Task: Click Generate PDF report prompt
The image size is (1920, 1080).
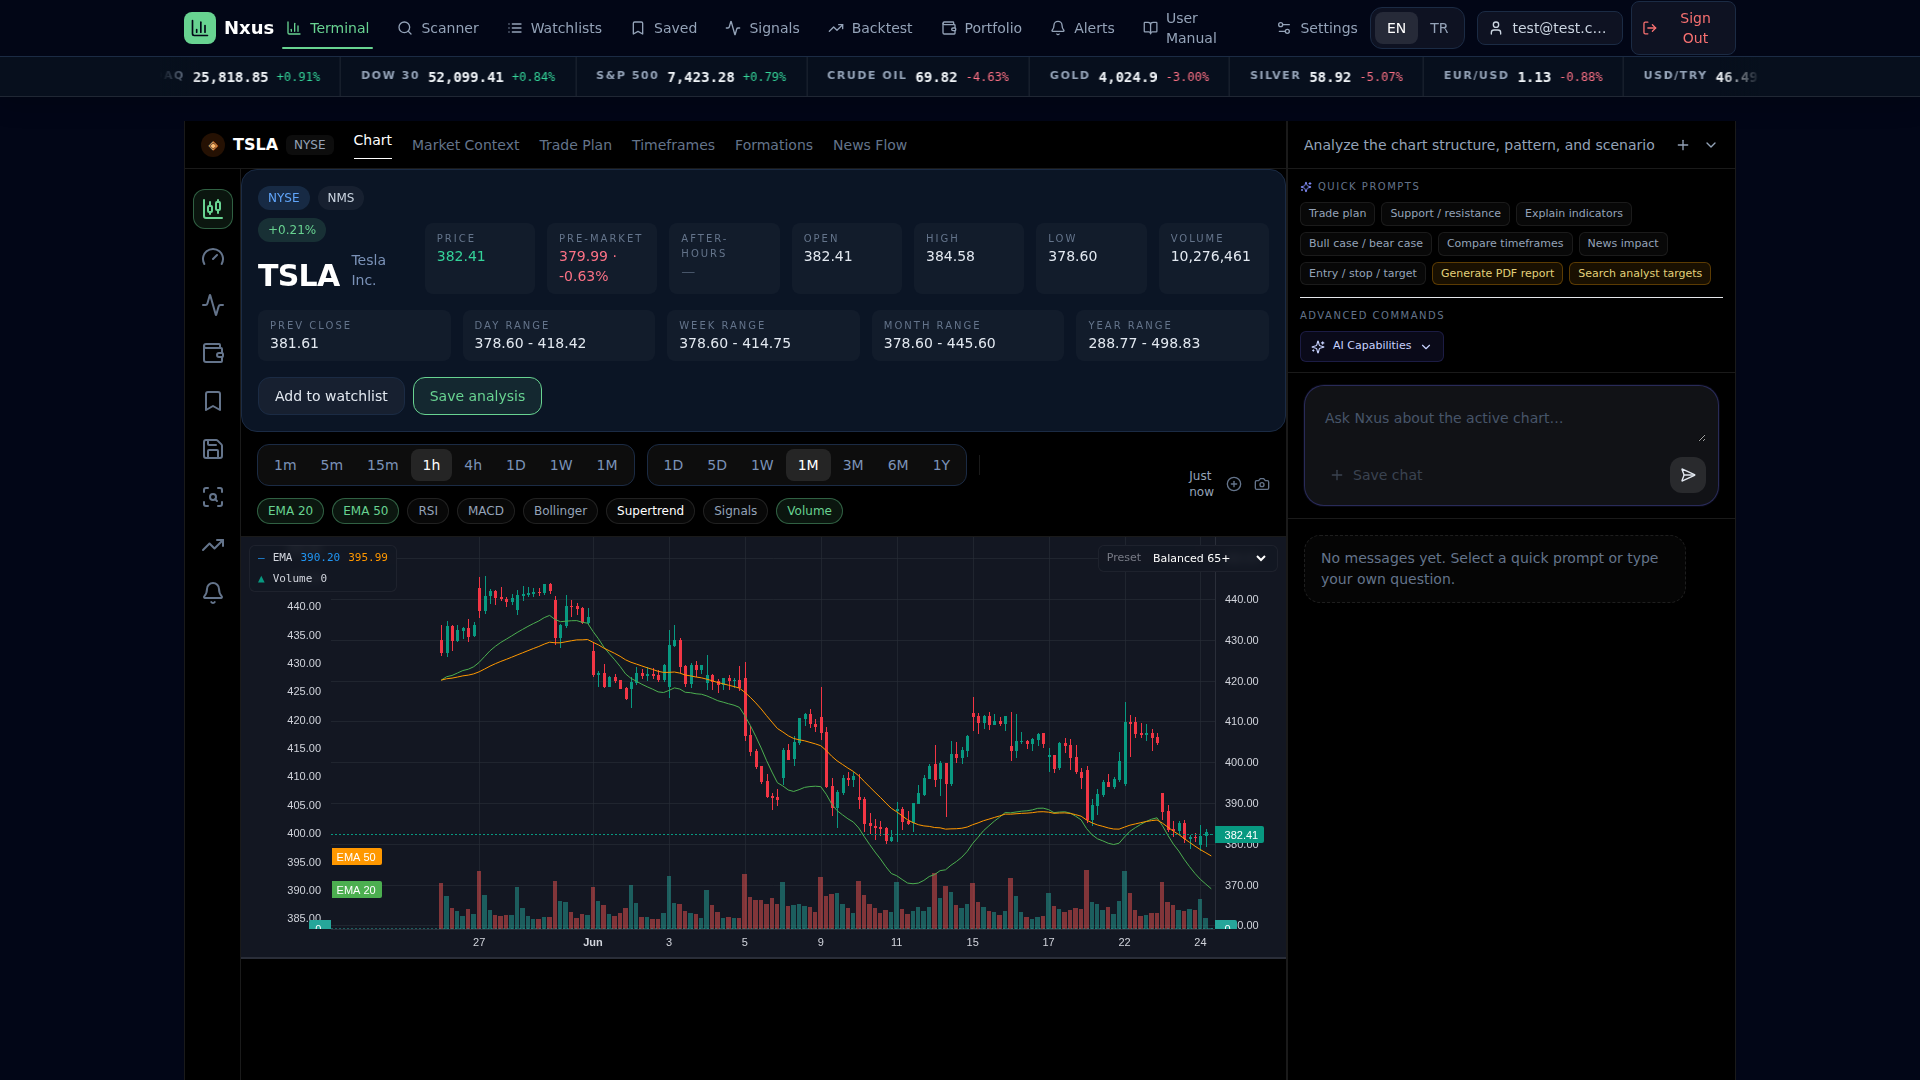Action: click(1497, 273)
